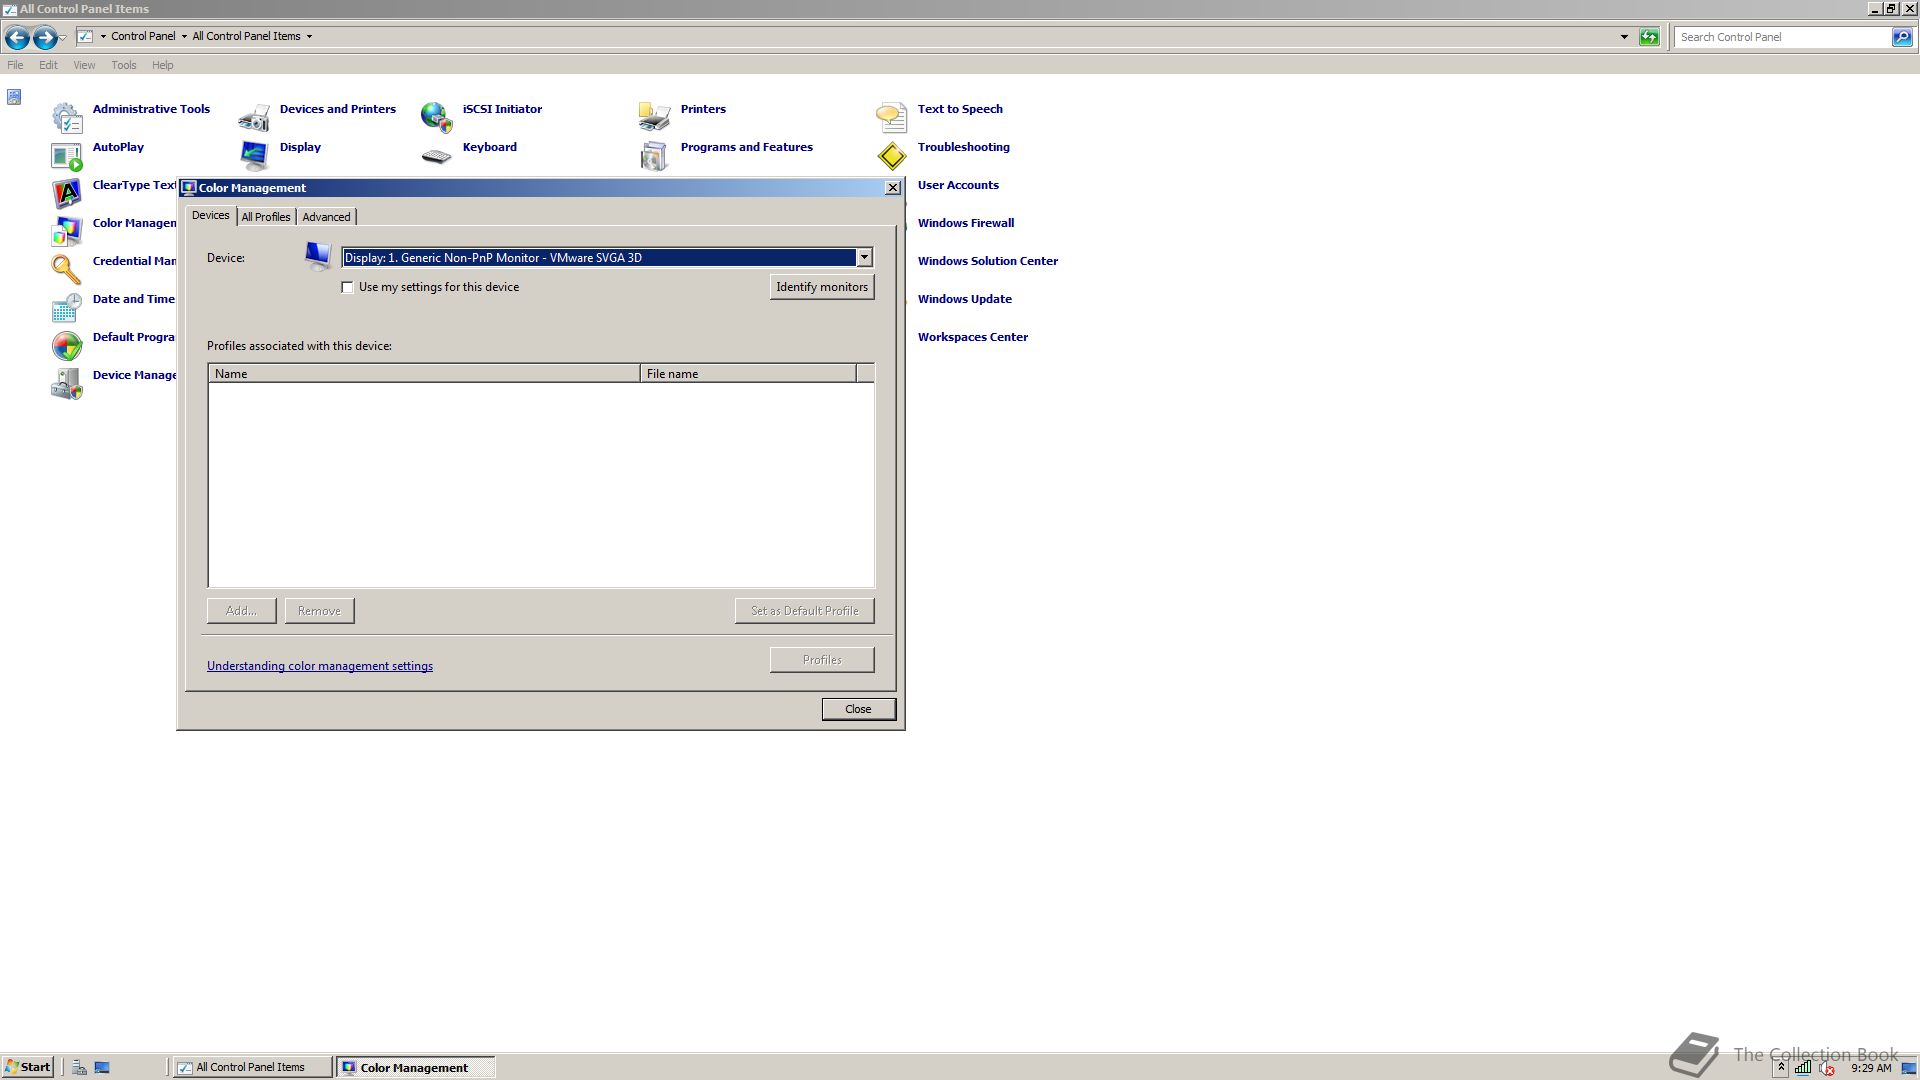The height and width of the screenshot is (1080, 1920).
Task: Click the iSCSI Initiator globe icon
Action: [437, 118]
